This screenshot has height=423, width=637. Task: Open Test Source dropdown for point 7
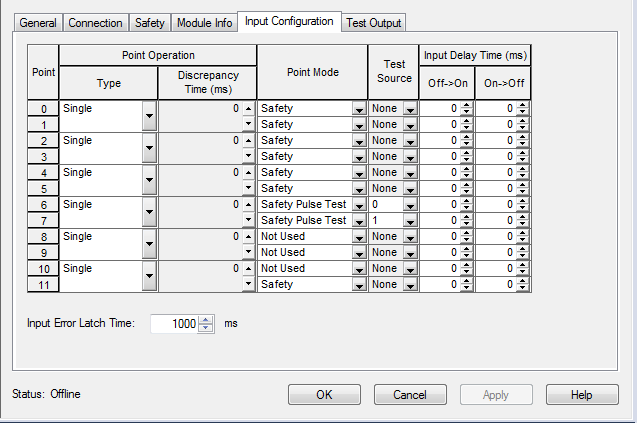tap(409, 221)
